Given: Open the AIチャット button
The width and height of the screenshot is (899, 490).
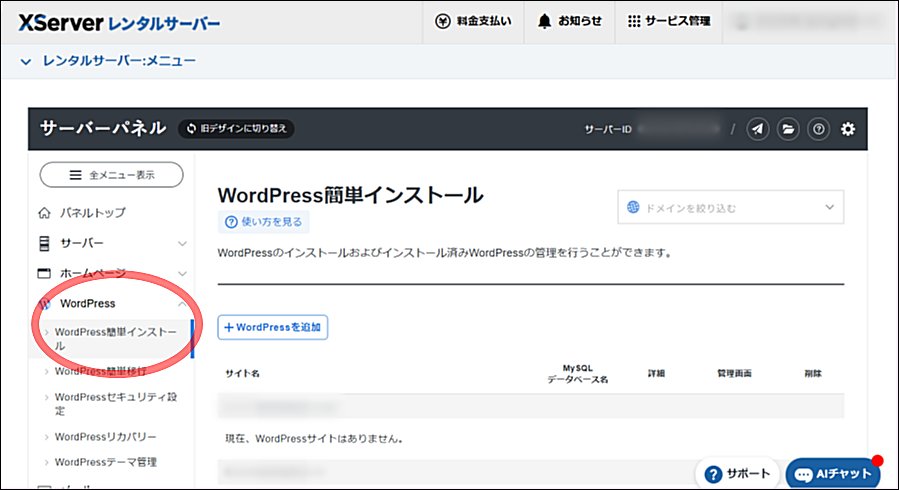Looking at the screenshot, I should [x=833, y=474].
